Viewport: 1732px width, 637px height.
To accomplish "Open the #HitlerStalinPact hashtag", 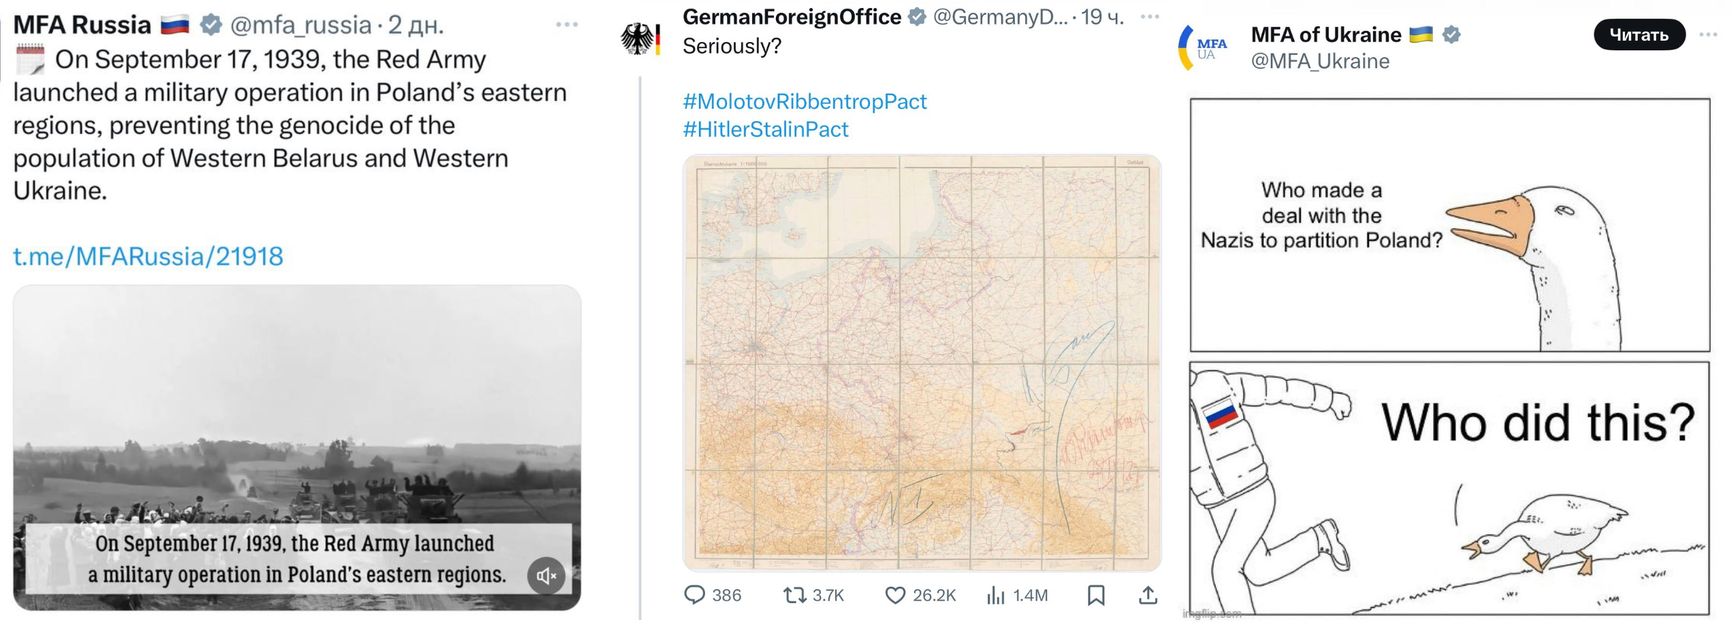I will 765,129.
